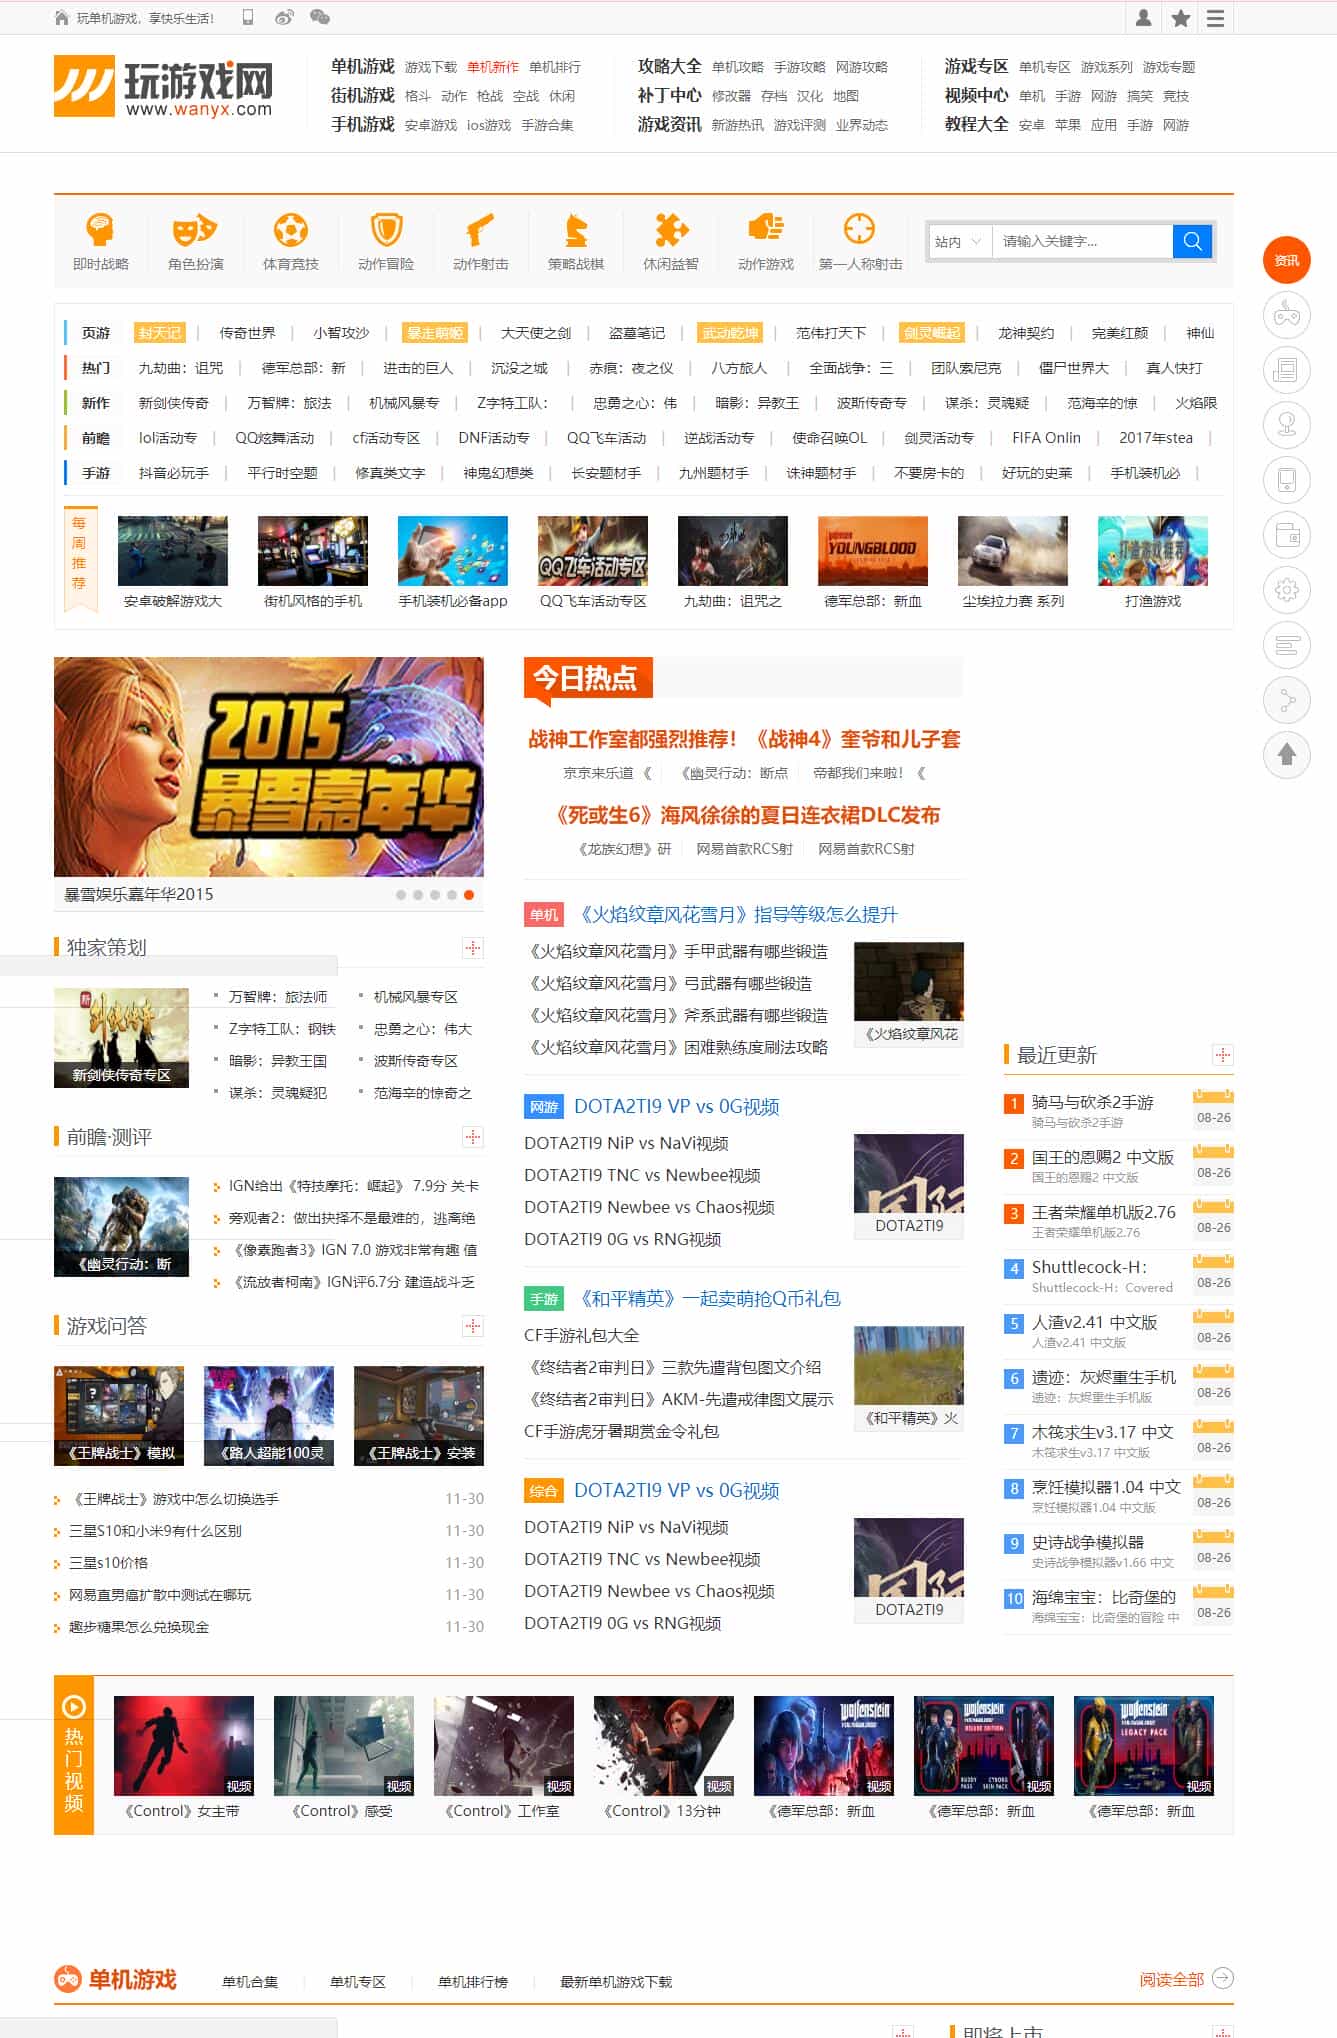Expand the 游戏问答 section plus icon

click(x=473, y=1326)
